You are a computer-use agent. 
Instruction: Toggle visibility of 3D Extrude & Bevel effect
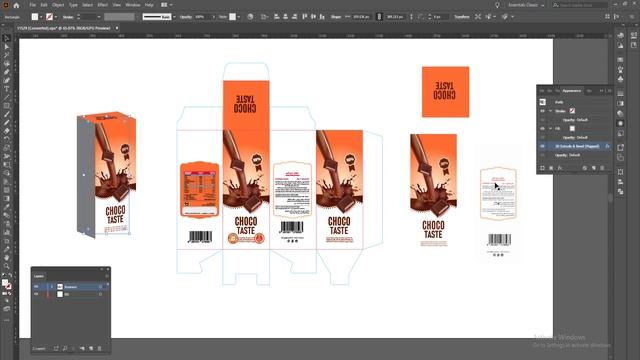pos(542,146)
